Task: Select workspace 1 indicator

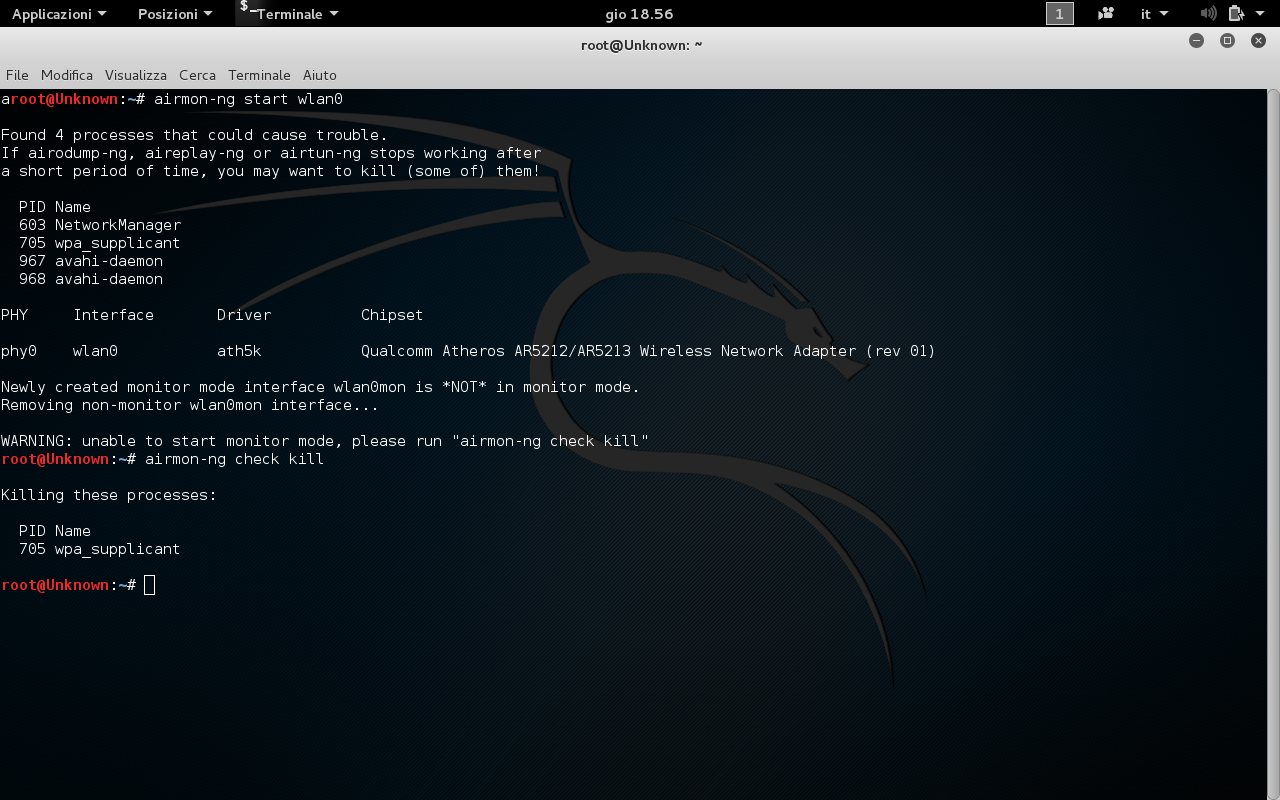Action: pos(1059,14)
